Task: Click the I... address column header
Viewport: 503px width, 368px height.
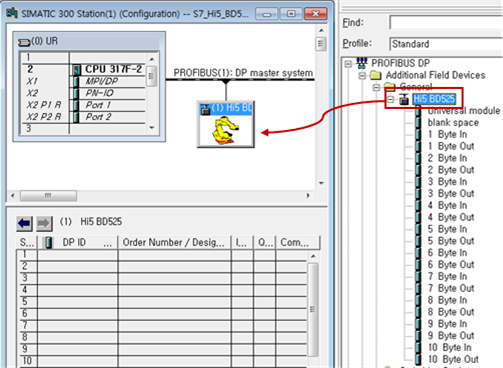Action: tap(242, 243)
